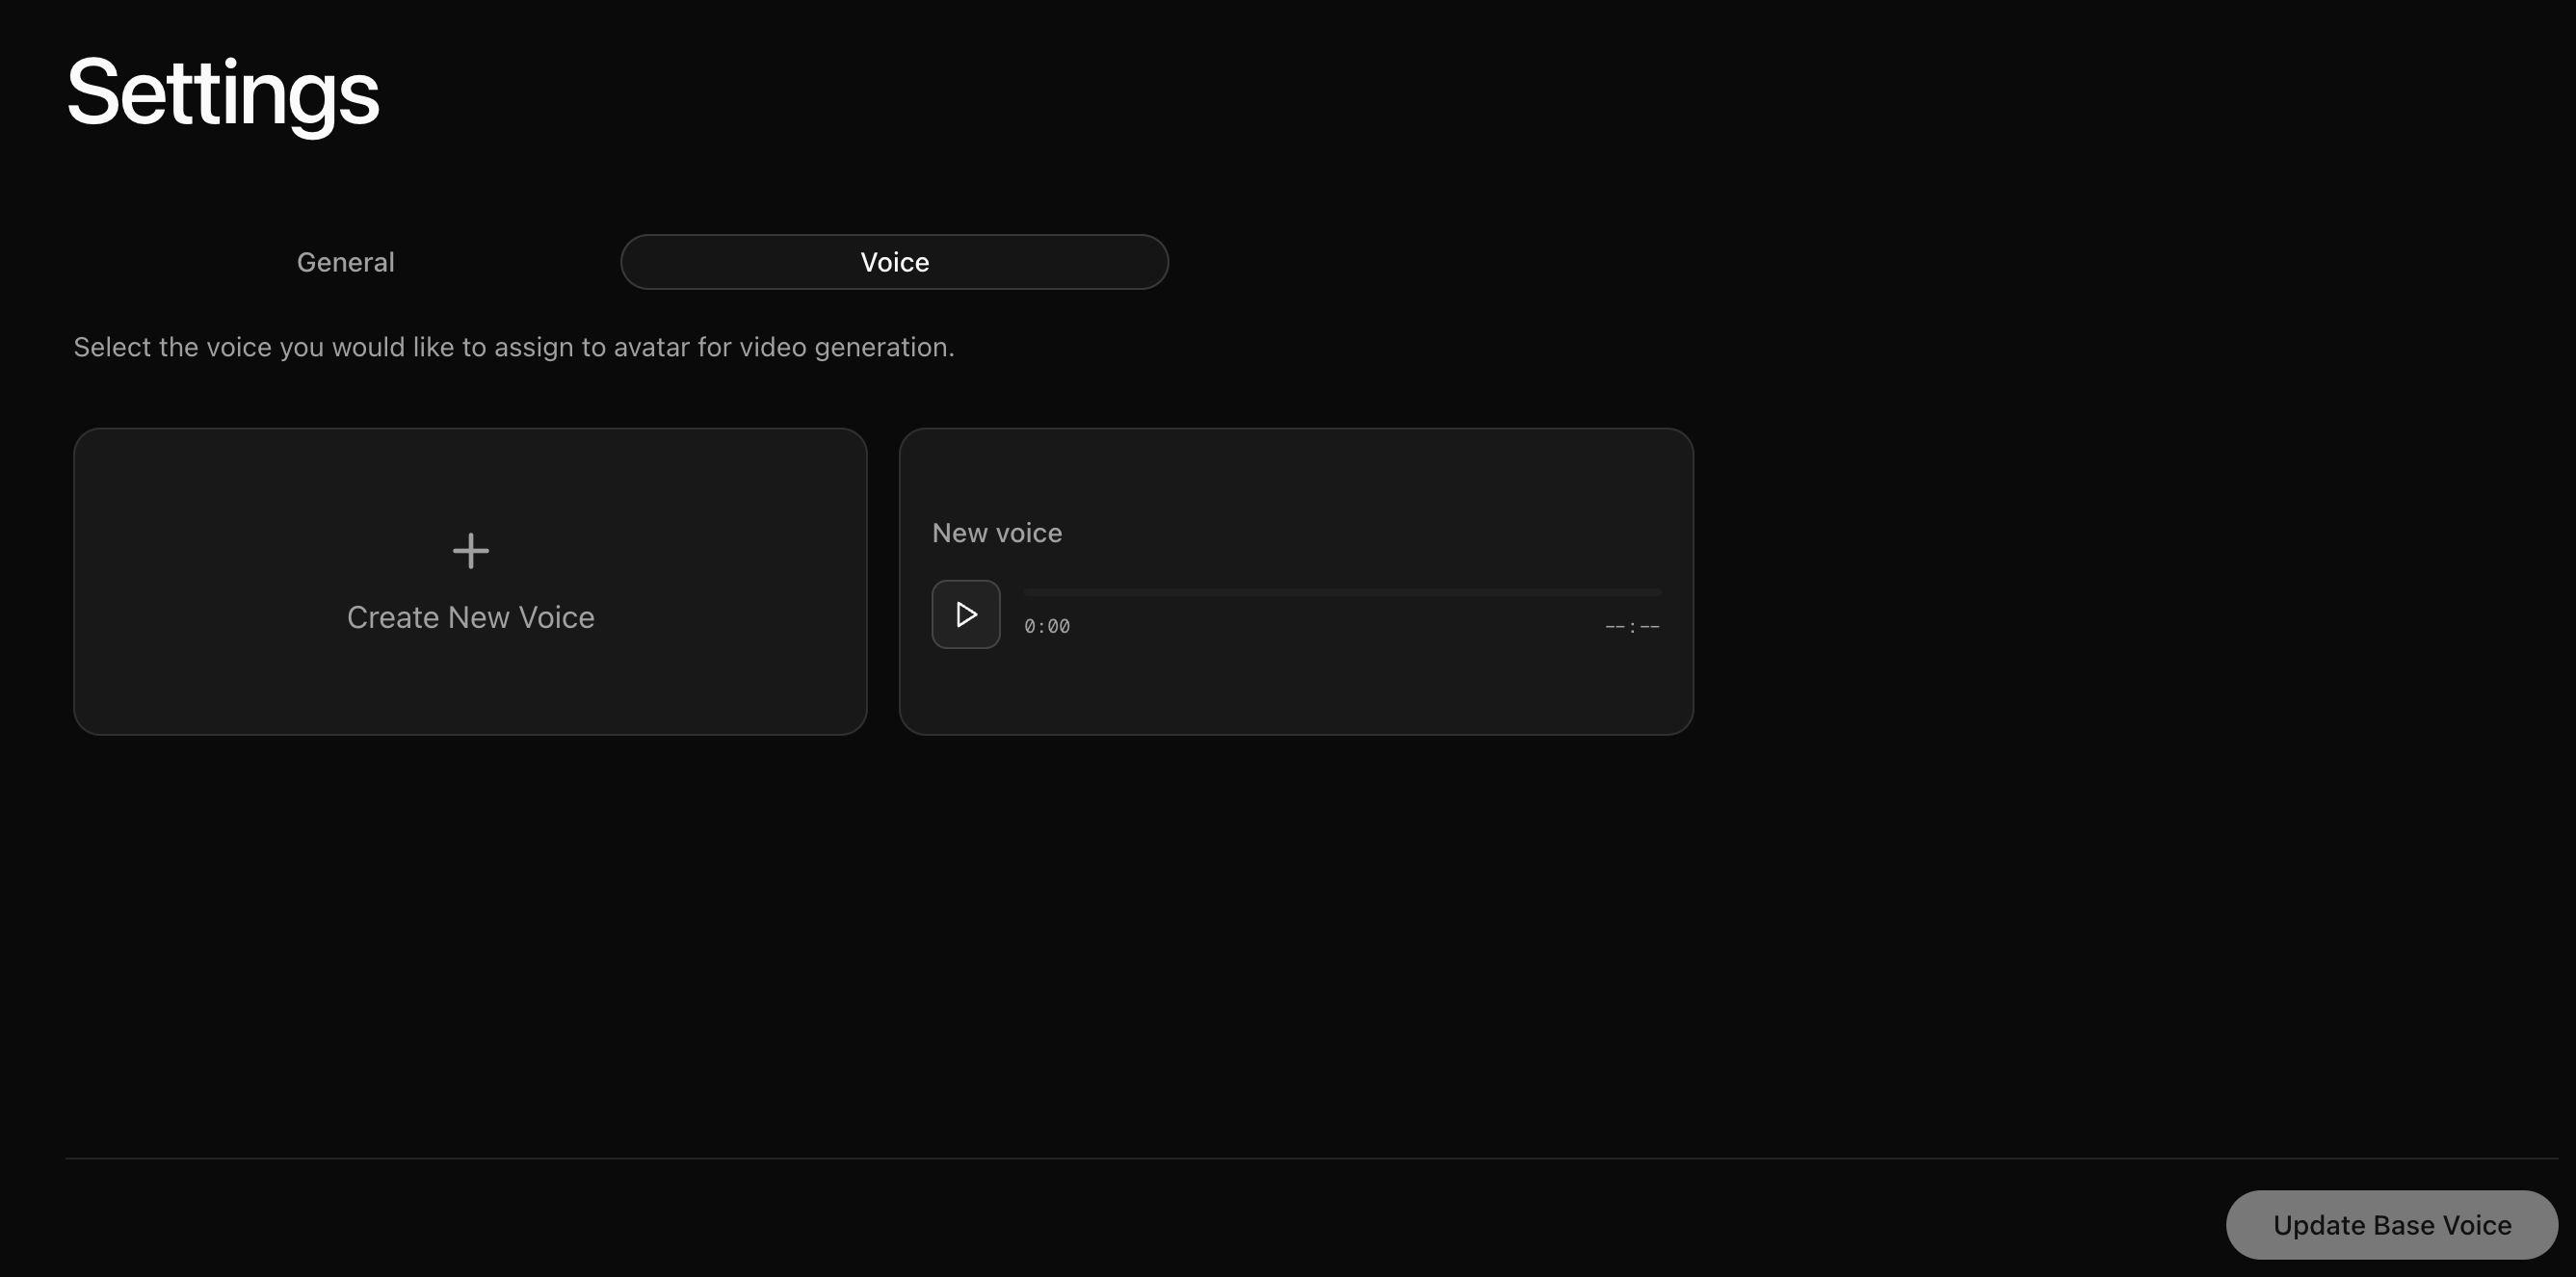Screen dimensions: 2576x1277
Task: Select the Voice tab
Action: (x=894, y=262)
